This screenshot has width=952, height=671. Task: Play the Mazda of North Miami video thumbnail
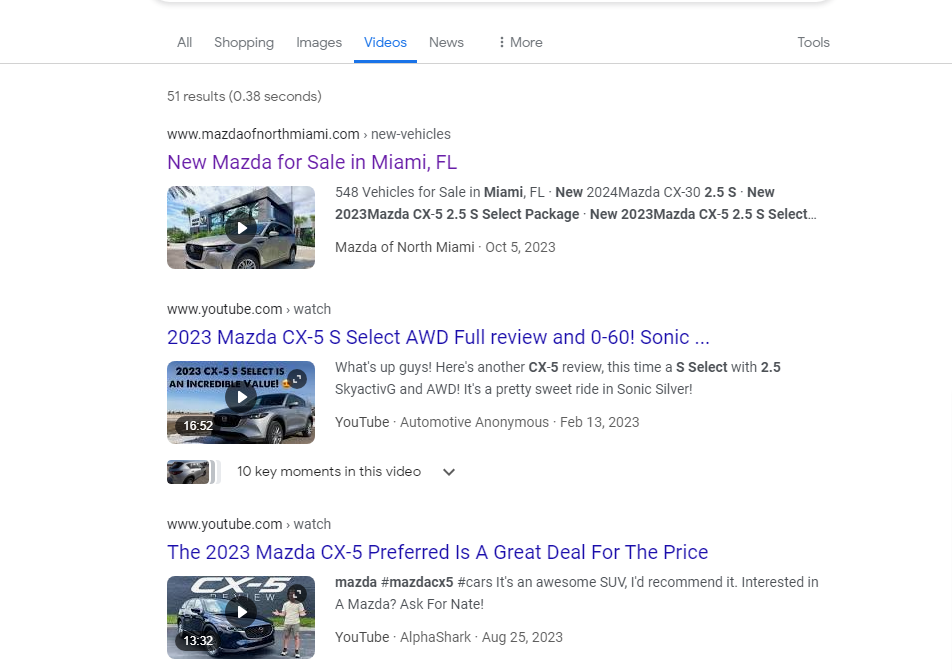pyautogui.click(x=241, y=228)
